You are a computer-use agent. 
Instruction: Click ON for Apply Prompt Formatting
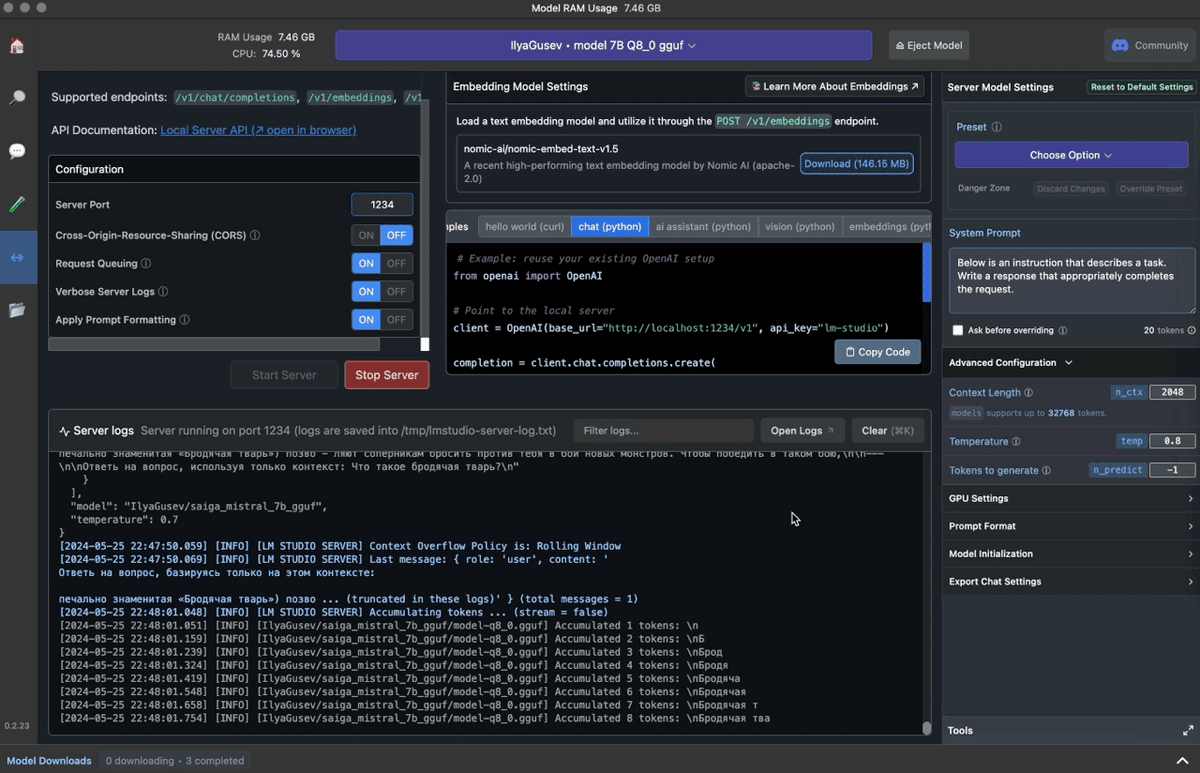click(x=366, y=320)
